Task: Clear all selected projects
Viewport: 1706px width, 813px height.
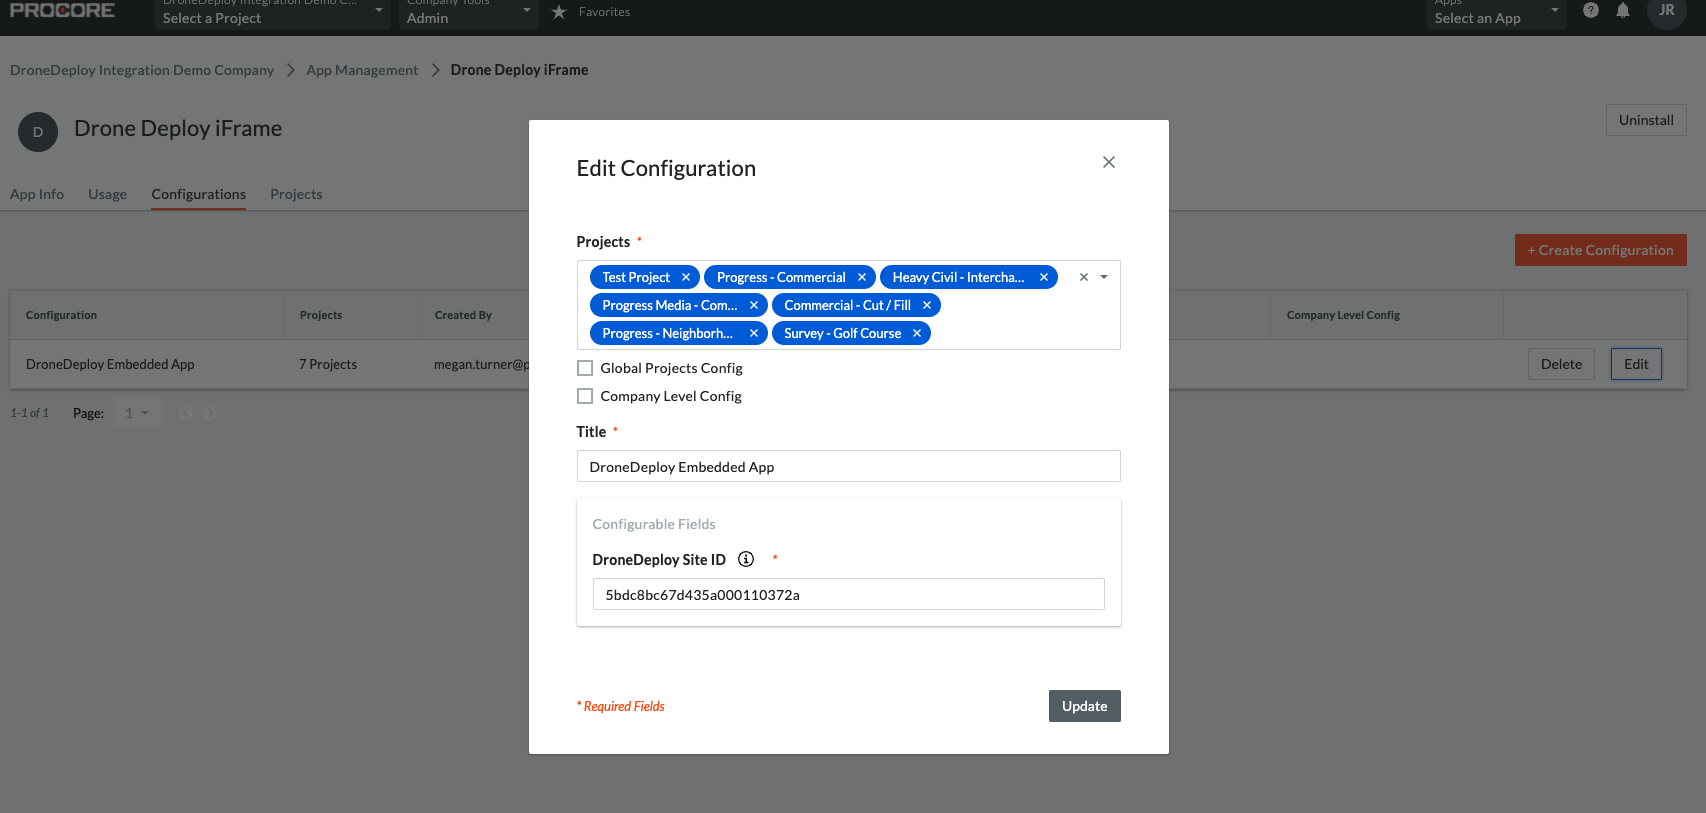Action: click(x=1084, y=277)
